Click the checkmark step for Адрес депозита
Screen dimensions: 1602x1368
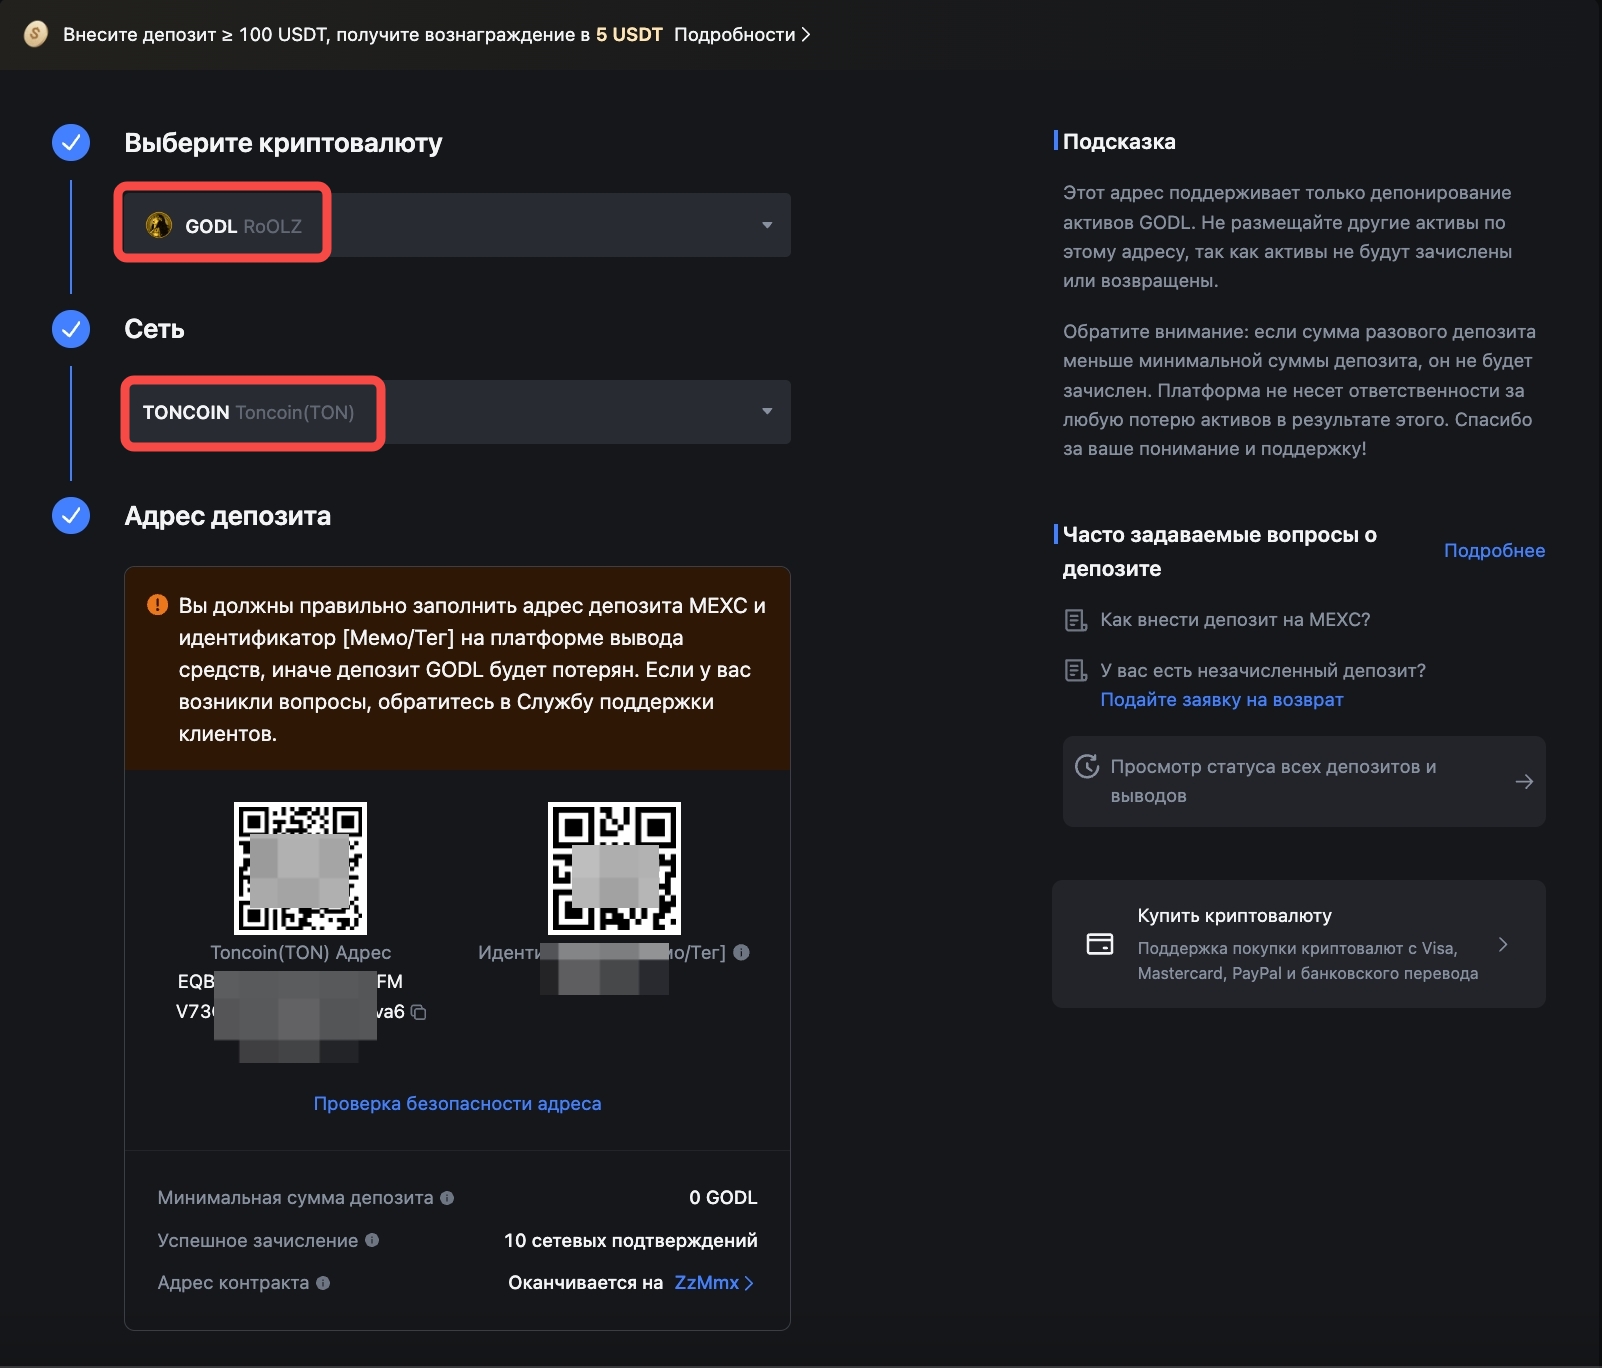pyautogui.click(x=71, y=516)
